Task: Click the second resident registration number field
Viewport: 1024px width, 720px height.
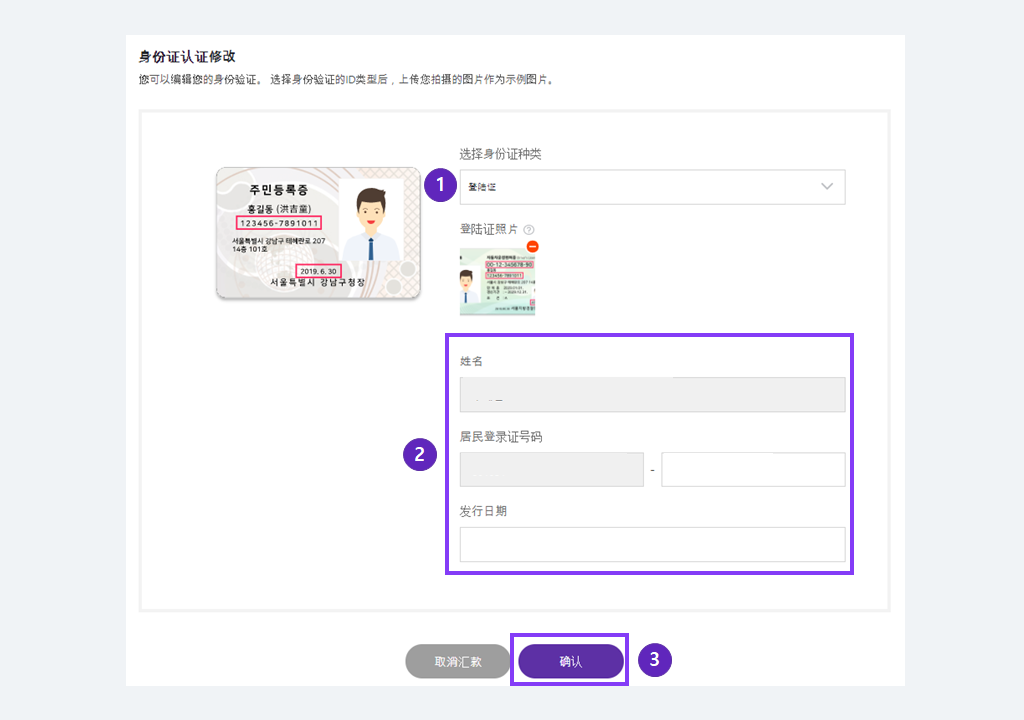Action: point(753,469)
